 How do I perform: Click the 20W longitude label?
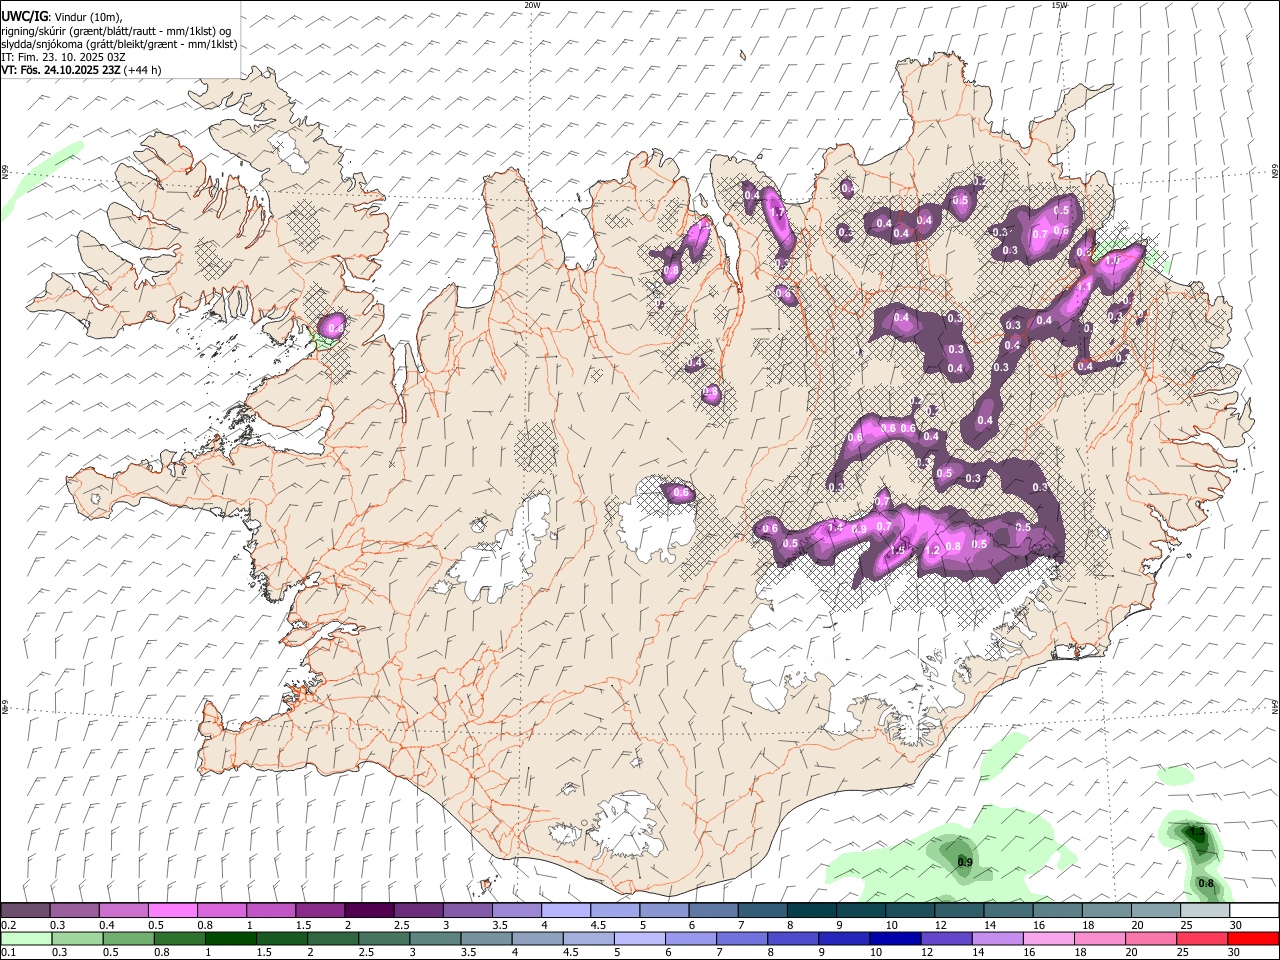[532, 5]
